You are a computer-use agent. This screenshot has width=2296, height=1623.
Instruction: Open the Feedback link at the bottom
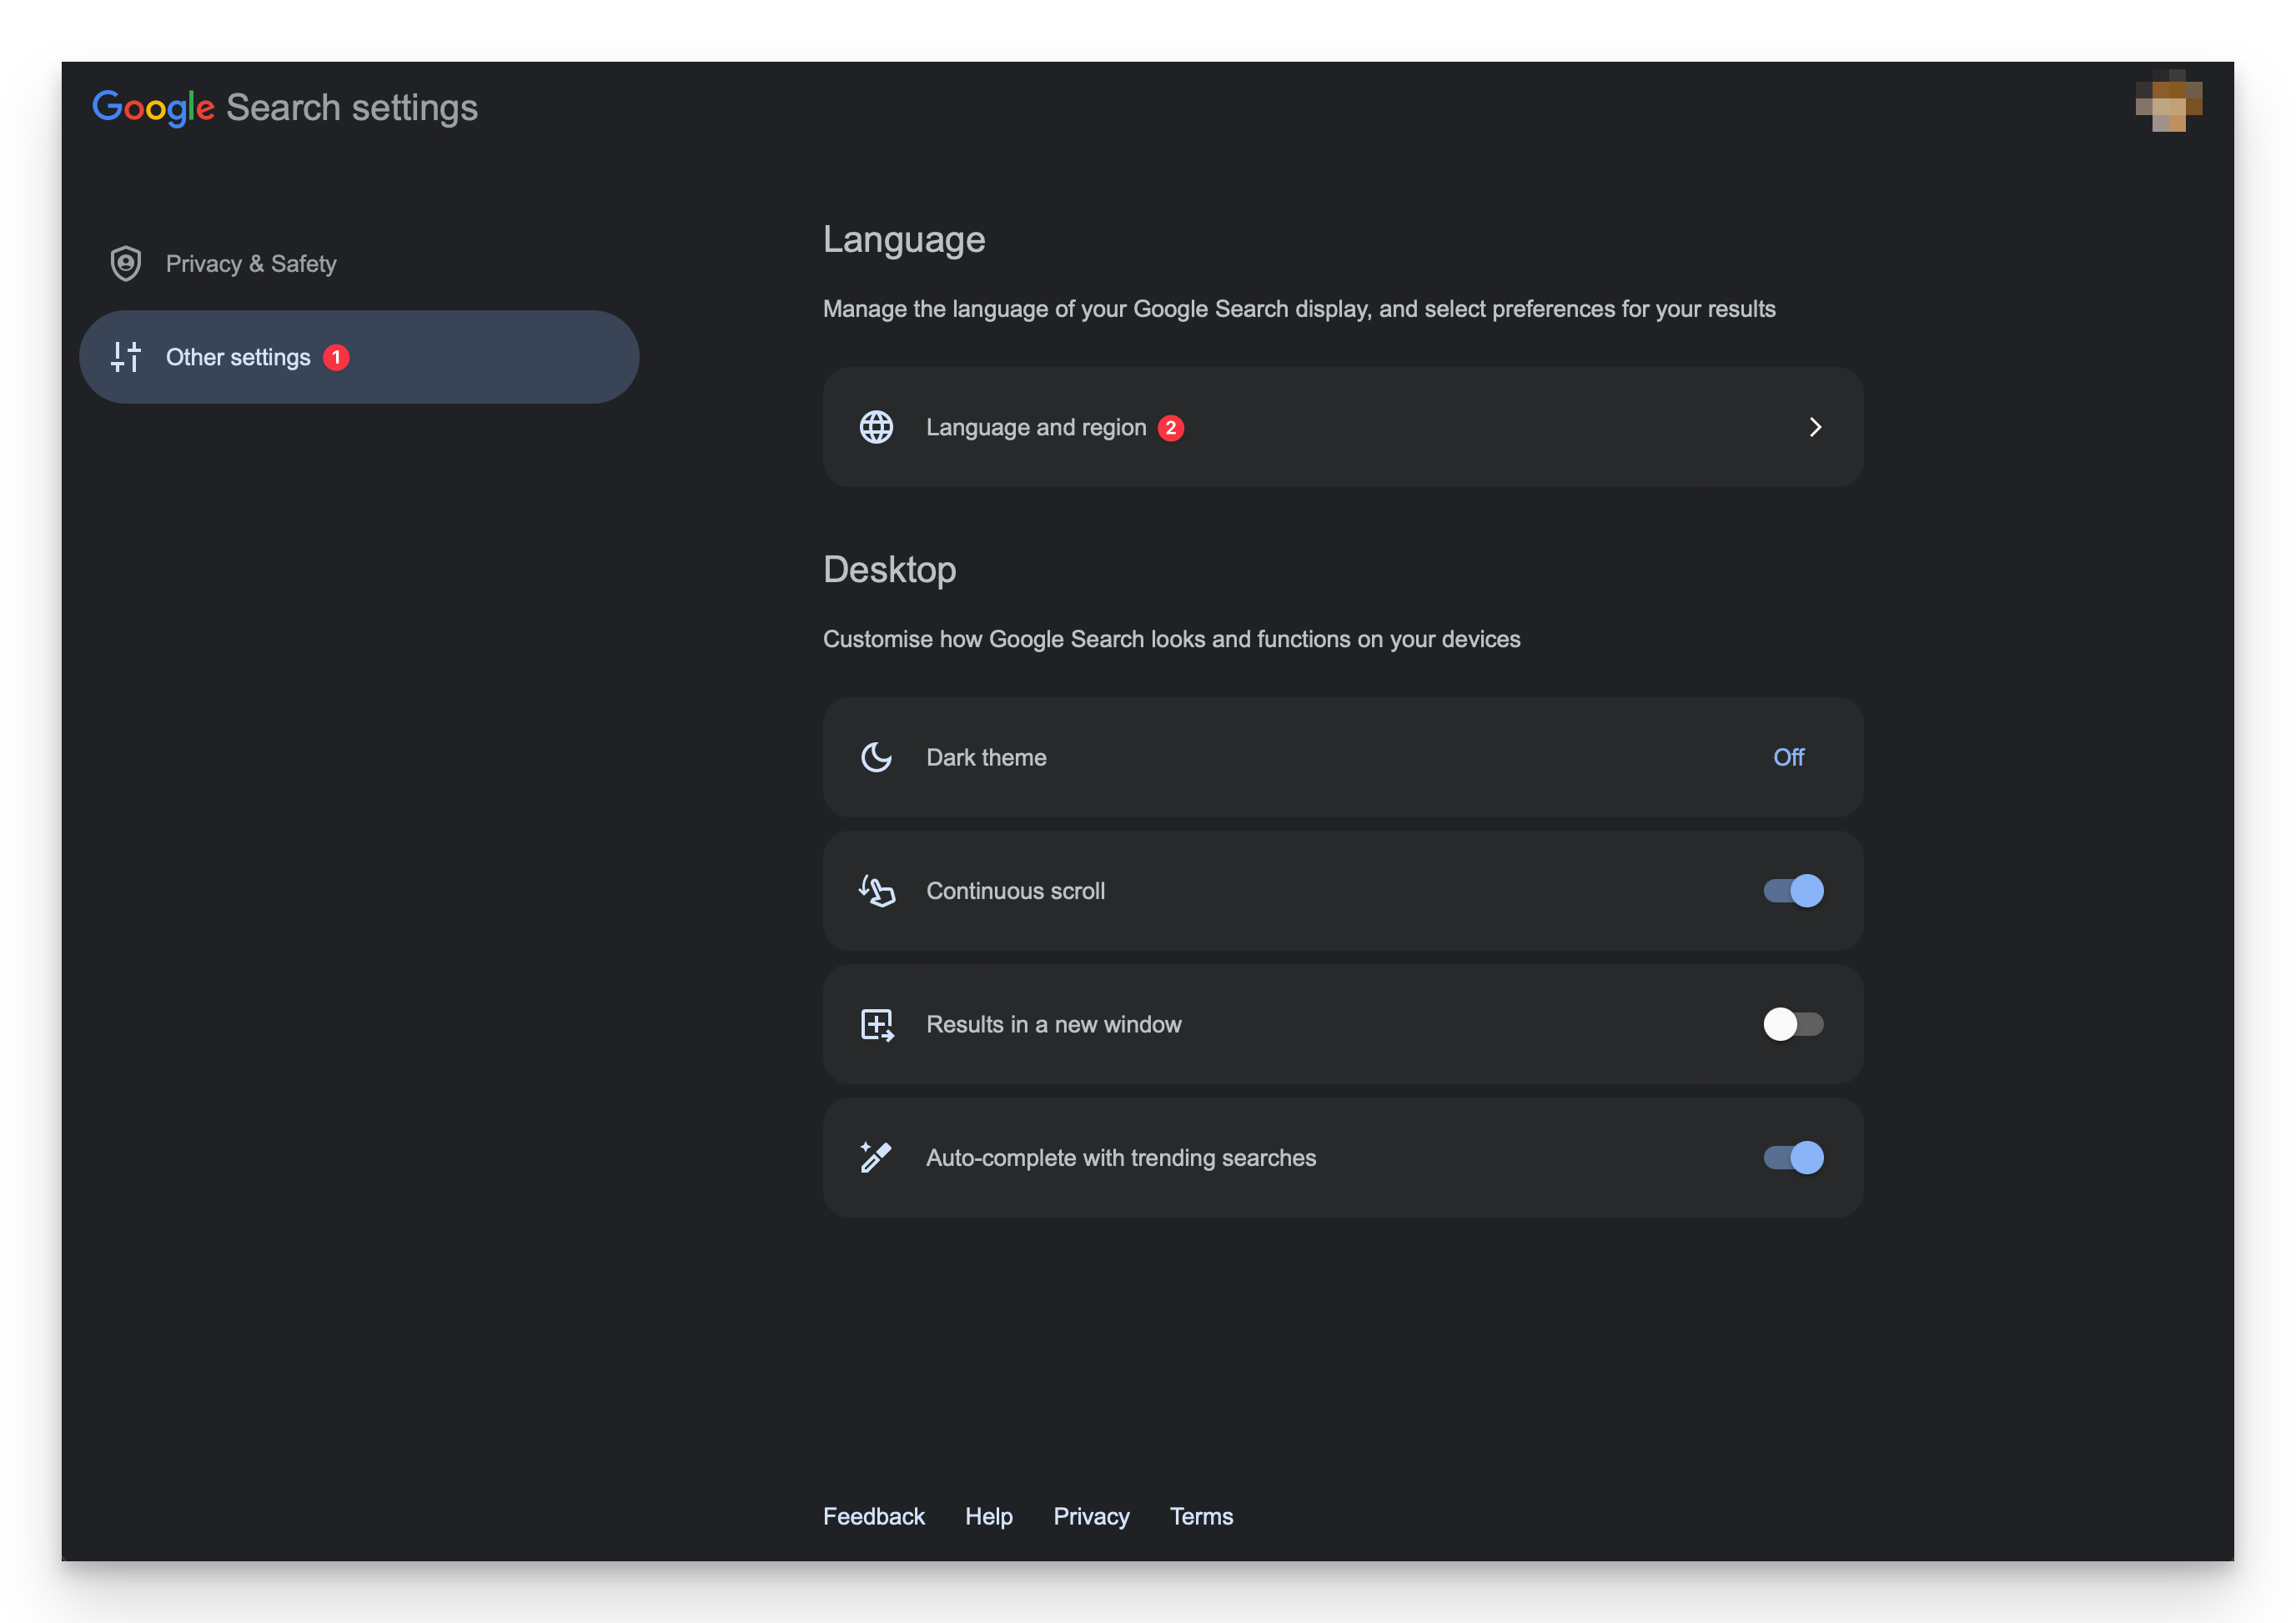point(873,1516)
